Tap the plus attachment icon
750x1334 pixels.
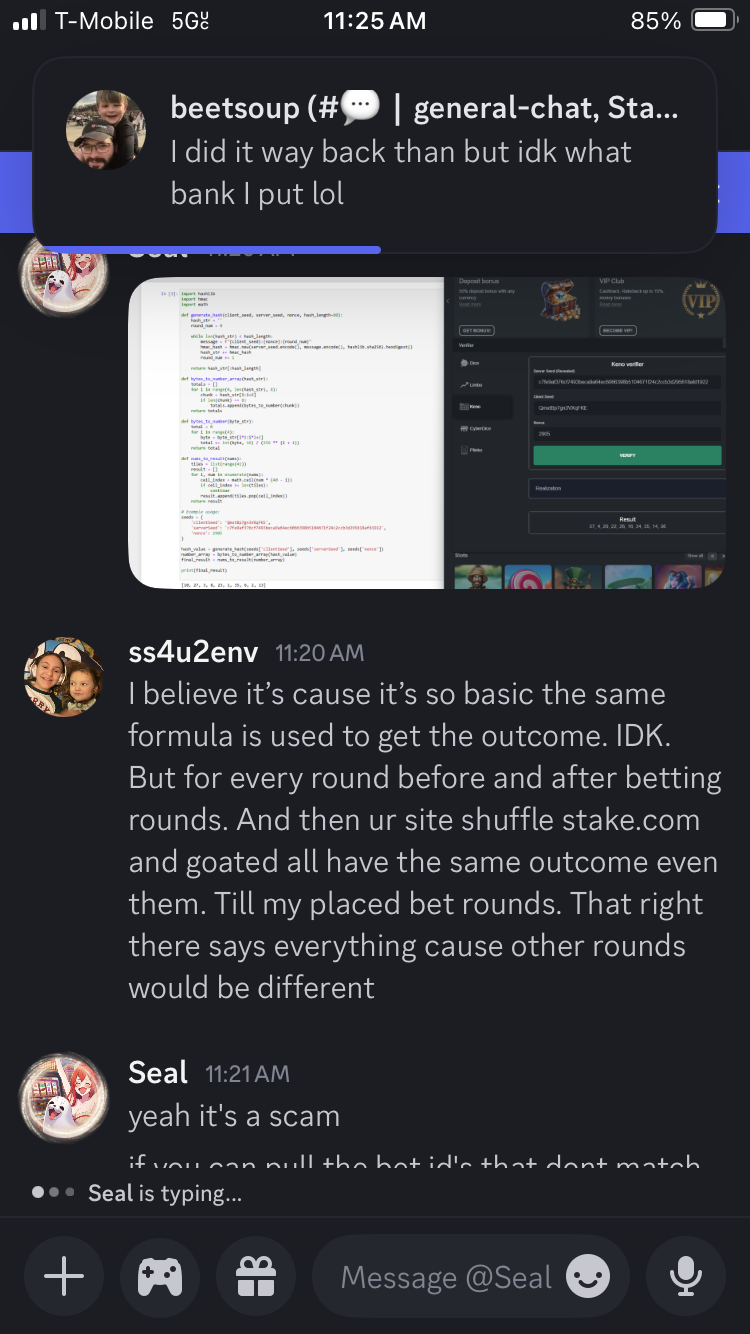pyautogui.click(x=64, y=1276)
